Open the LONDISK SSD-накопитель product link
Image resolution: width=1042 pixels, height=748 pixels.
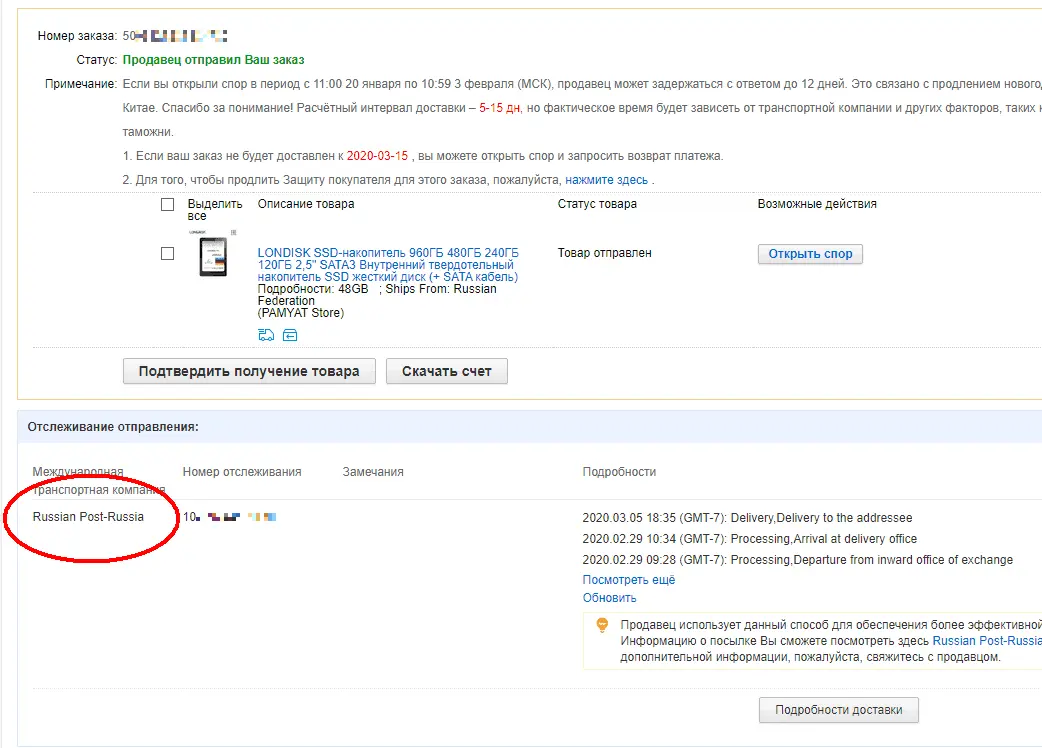pyautogui.click(x=388, y=264)
